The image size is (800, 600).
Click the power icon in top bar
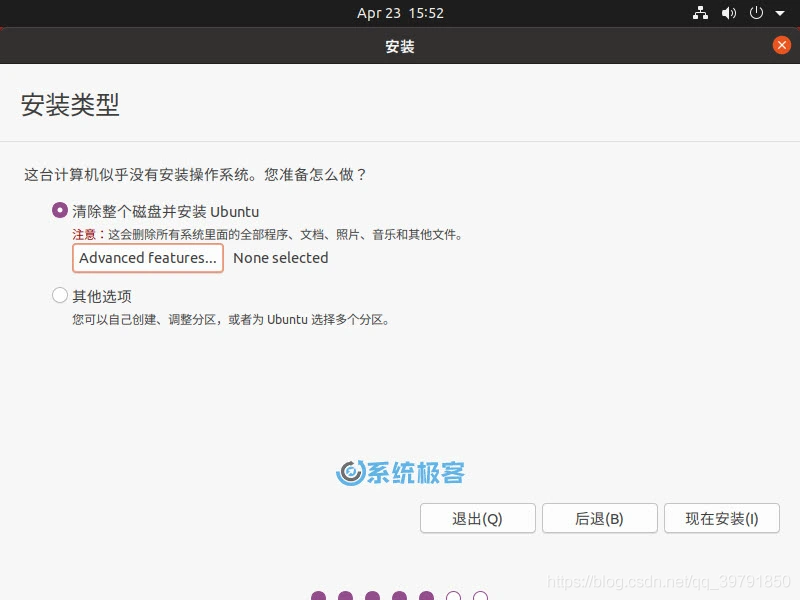tap(756, 13)
